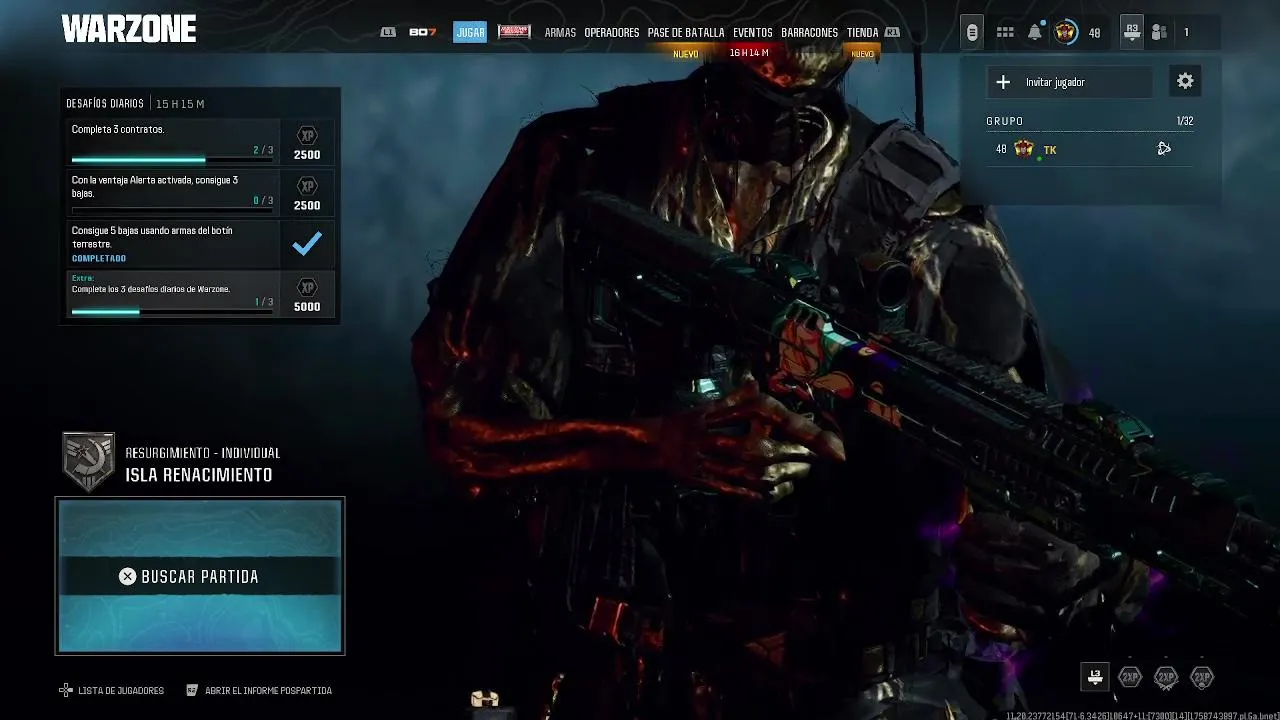Activate the second 2XP weapon token
Image resolution: width=1280 pixels, height=720 pixels.
pyautogui.click(x=1166, y=677)
